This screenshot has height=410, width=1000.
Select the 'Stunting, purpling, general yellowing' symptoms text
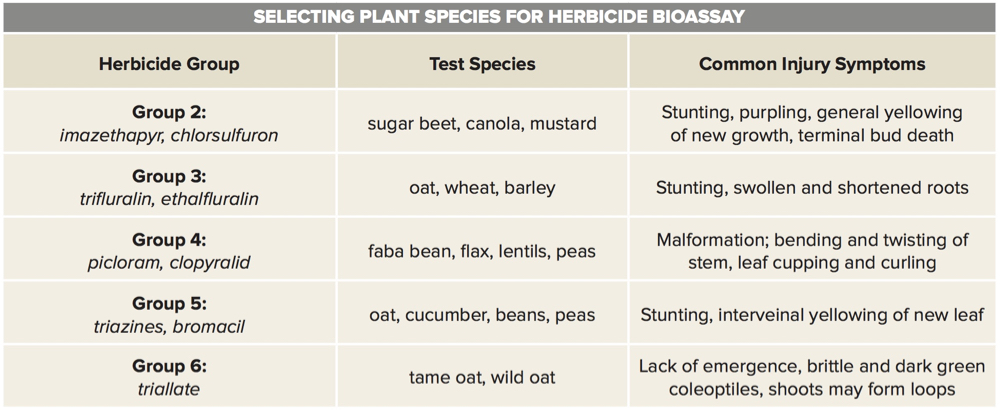click(x=812, y=112)
